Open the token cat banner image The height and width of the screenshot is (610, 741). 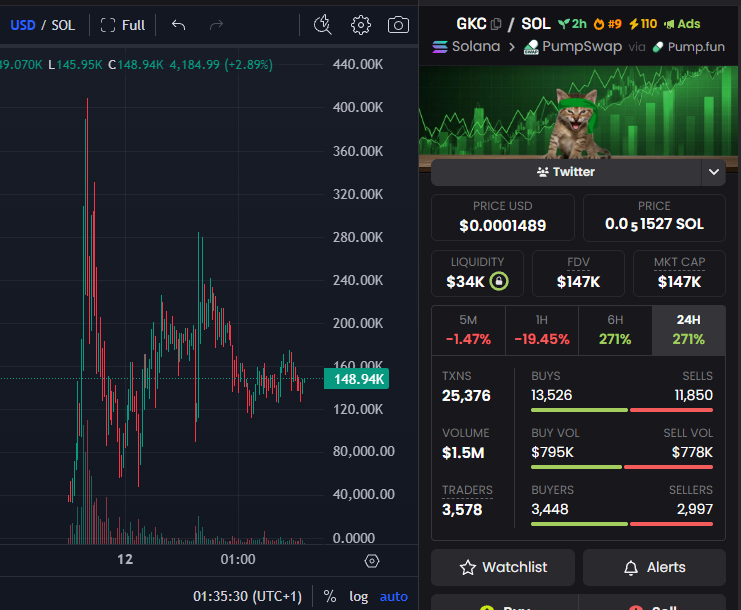[578, 112]
